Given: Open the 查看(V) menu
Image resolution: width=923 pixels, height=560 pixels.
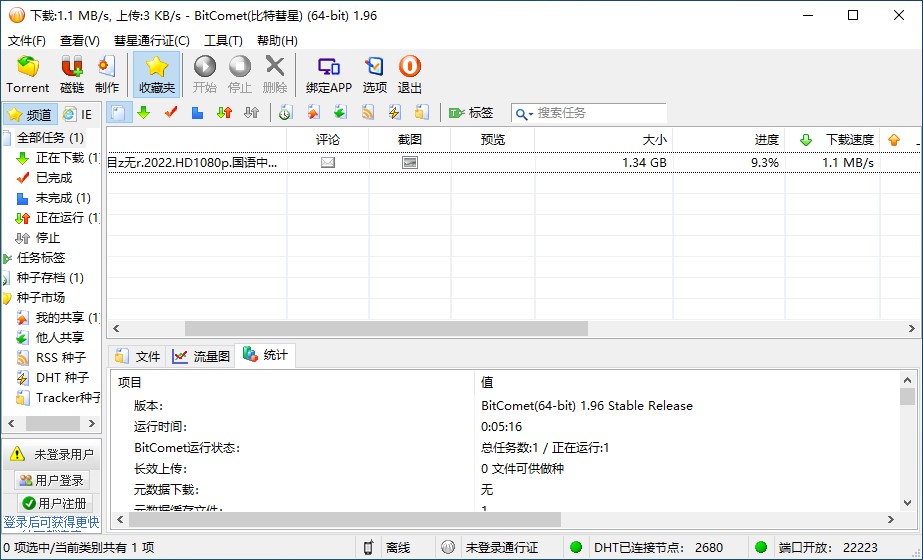Looking at the screenshot, I should pyautogui.click(x=79, y=41).
